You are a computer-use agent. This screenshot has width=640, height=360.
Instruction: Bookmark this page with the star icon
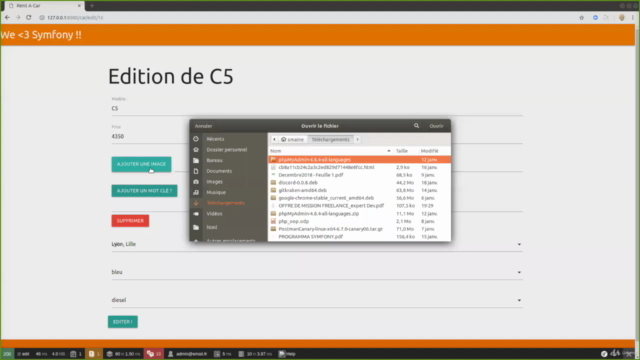click(582, 18)
